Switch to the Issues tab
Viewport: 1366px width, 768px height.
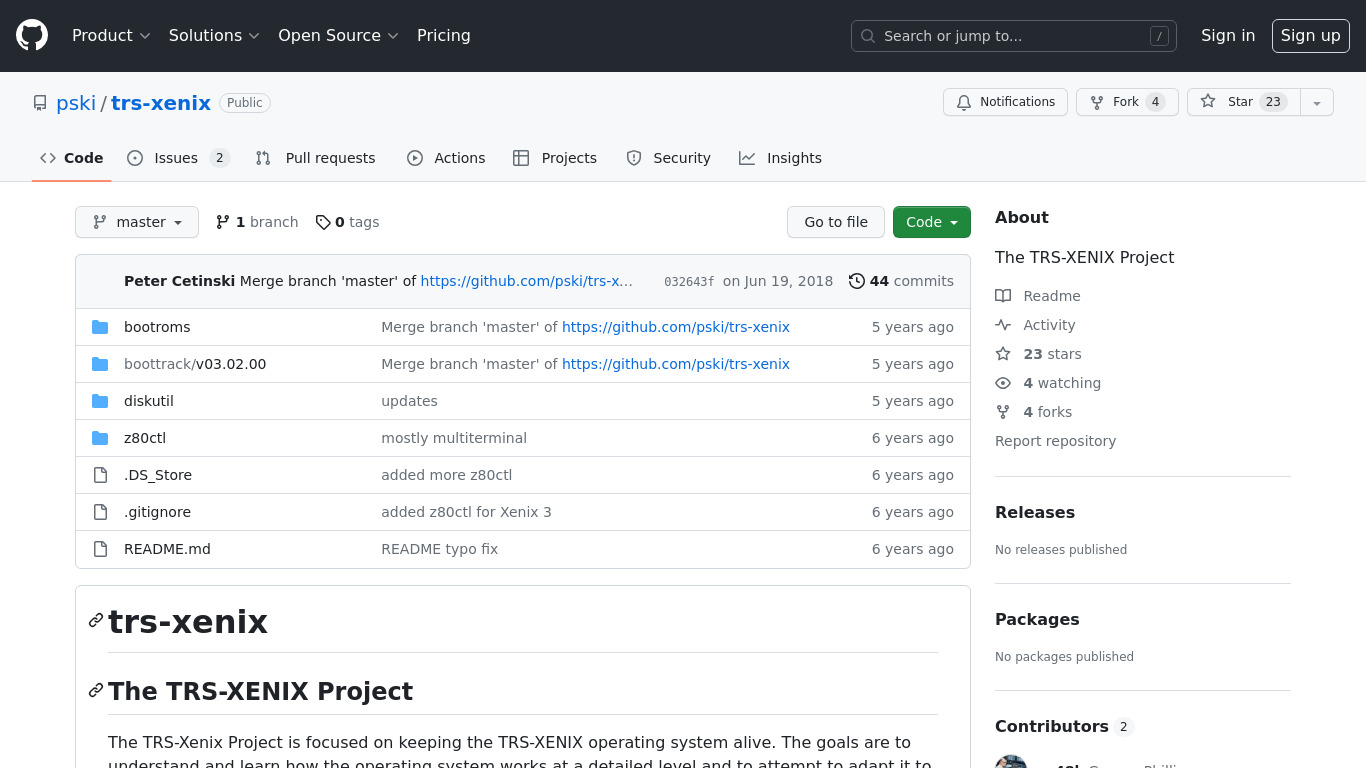point(179,158)
